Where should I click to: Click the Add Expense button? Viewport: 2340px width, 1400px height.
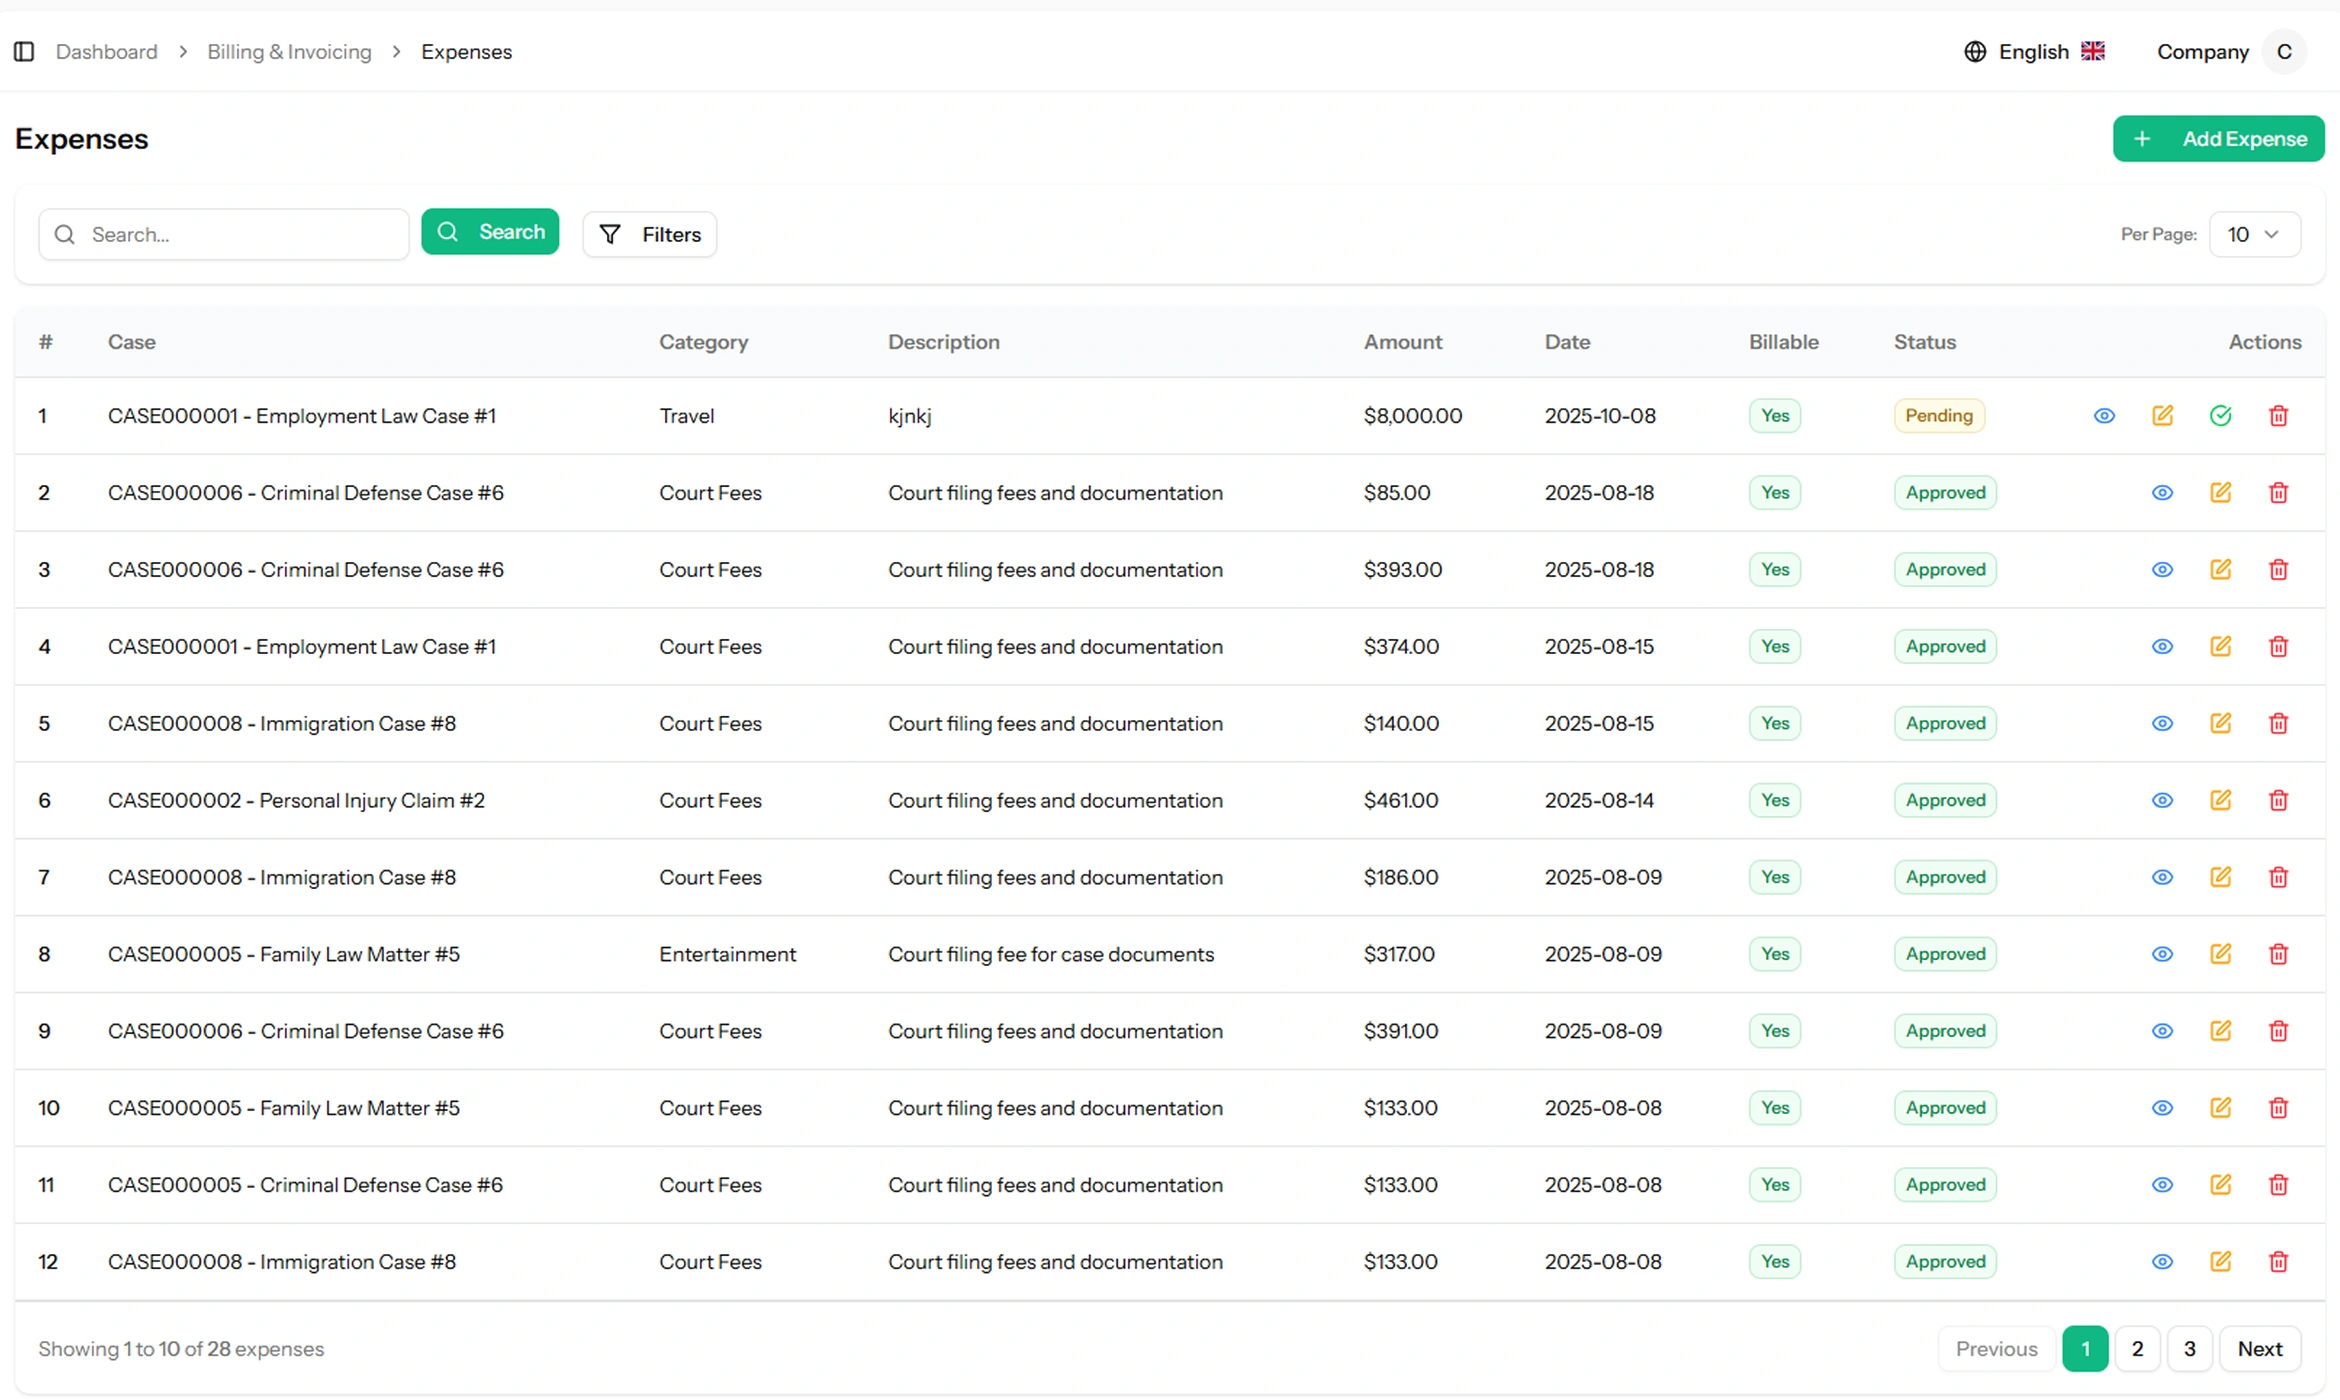point(2218,138)
